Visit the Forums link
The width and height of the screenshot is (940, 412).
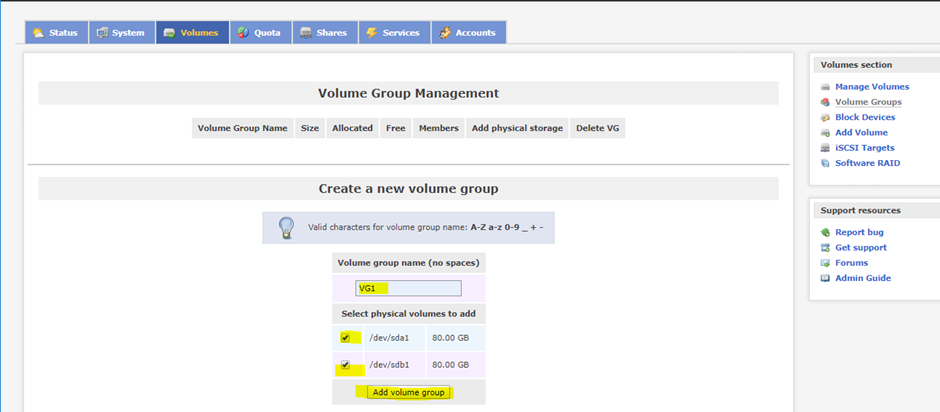(851, 263)
